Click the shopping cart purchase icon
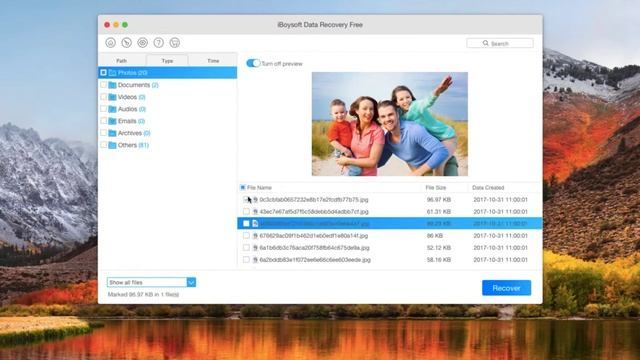This screenshot has width=640, height=360. coord(175,42)
